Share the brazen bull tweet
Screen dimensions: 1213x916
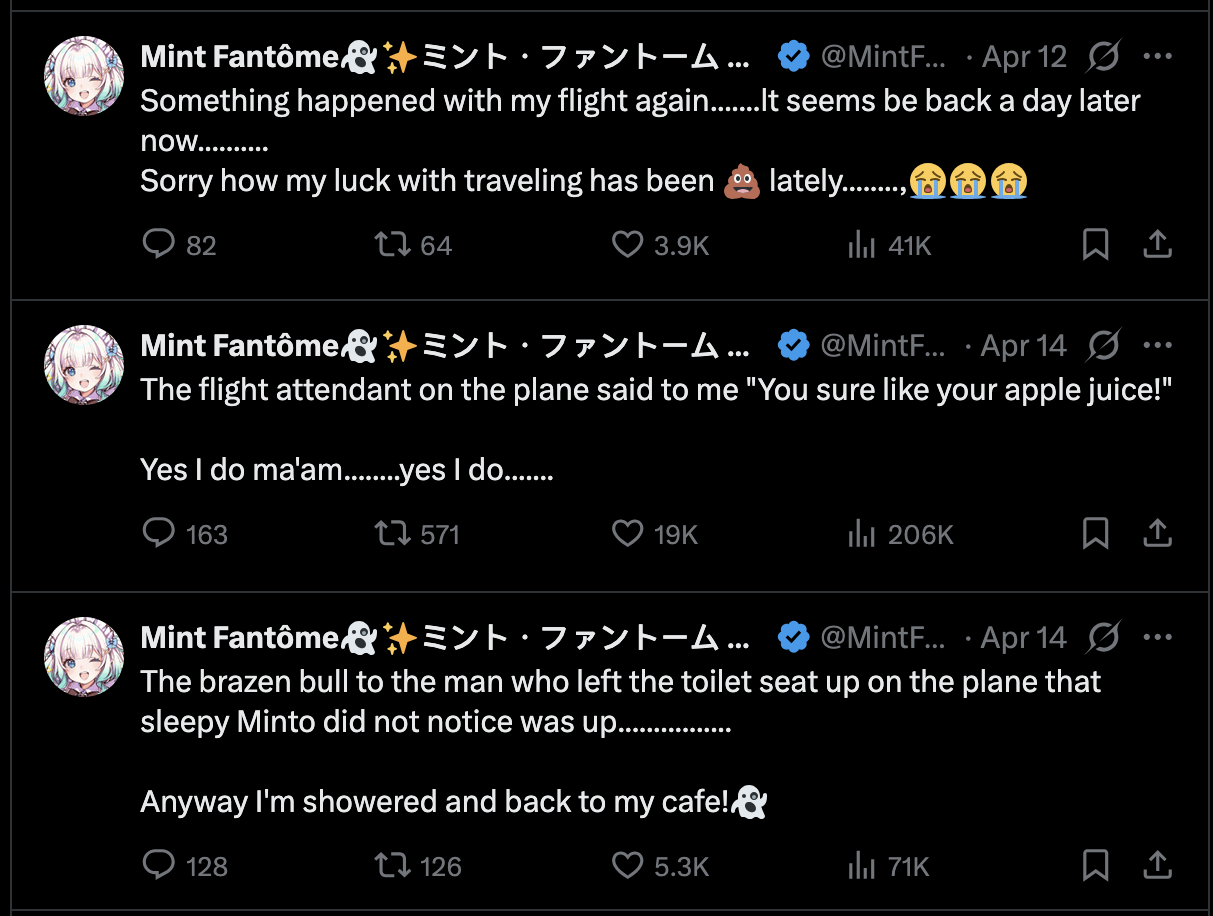(1157, 865)
